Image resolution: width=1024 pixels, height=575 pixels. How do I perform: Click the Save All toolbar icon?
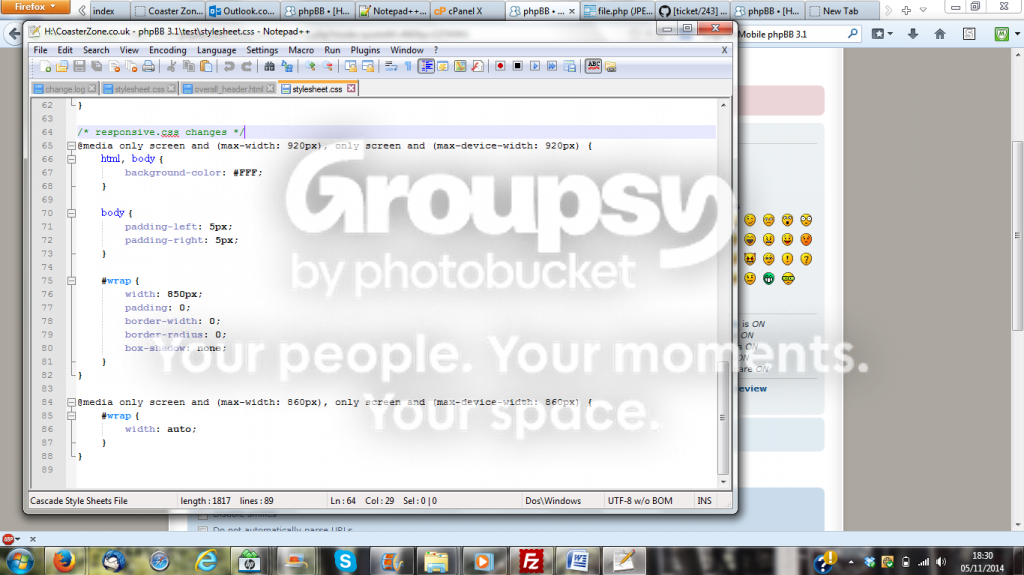tap(97, 67)
